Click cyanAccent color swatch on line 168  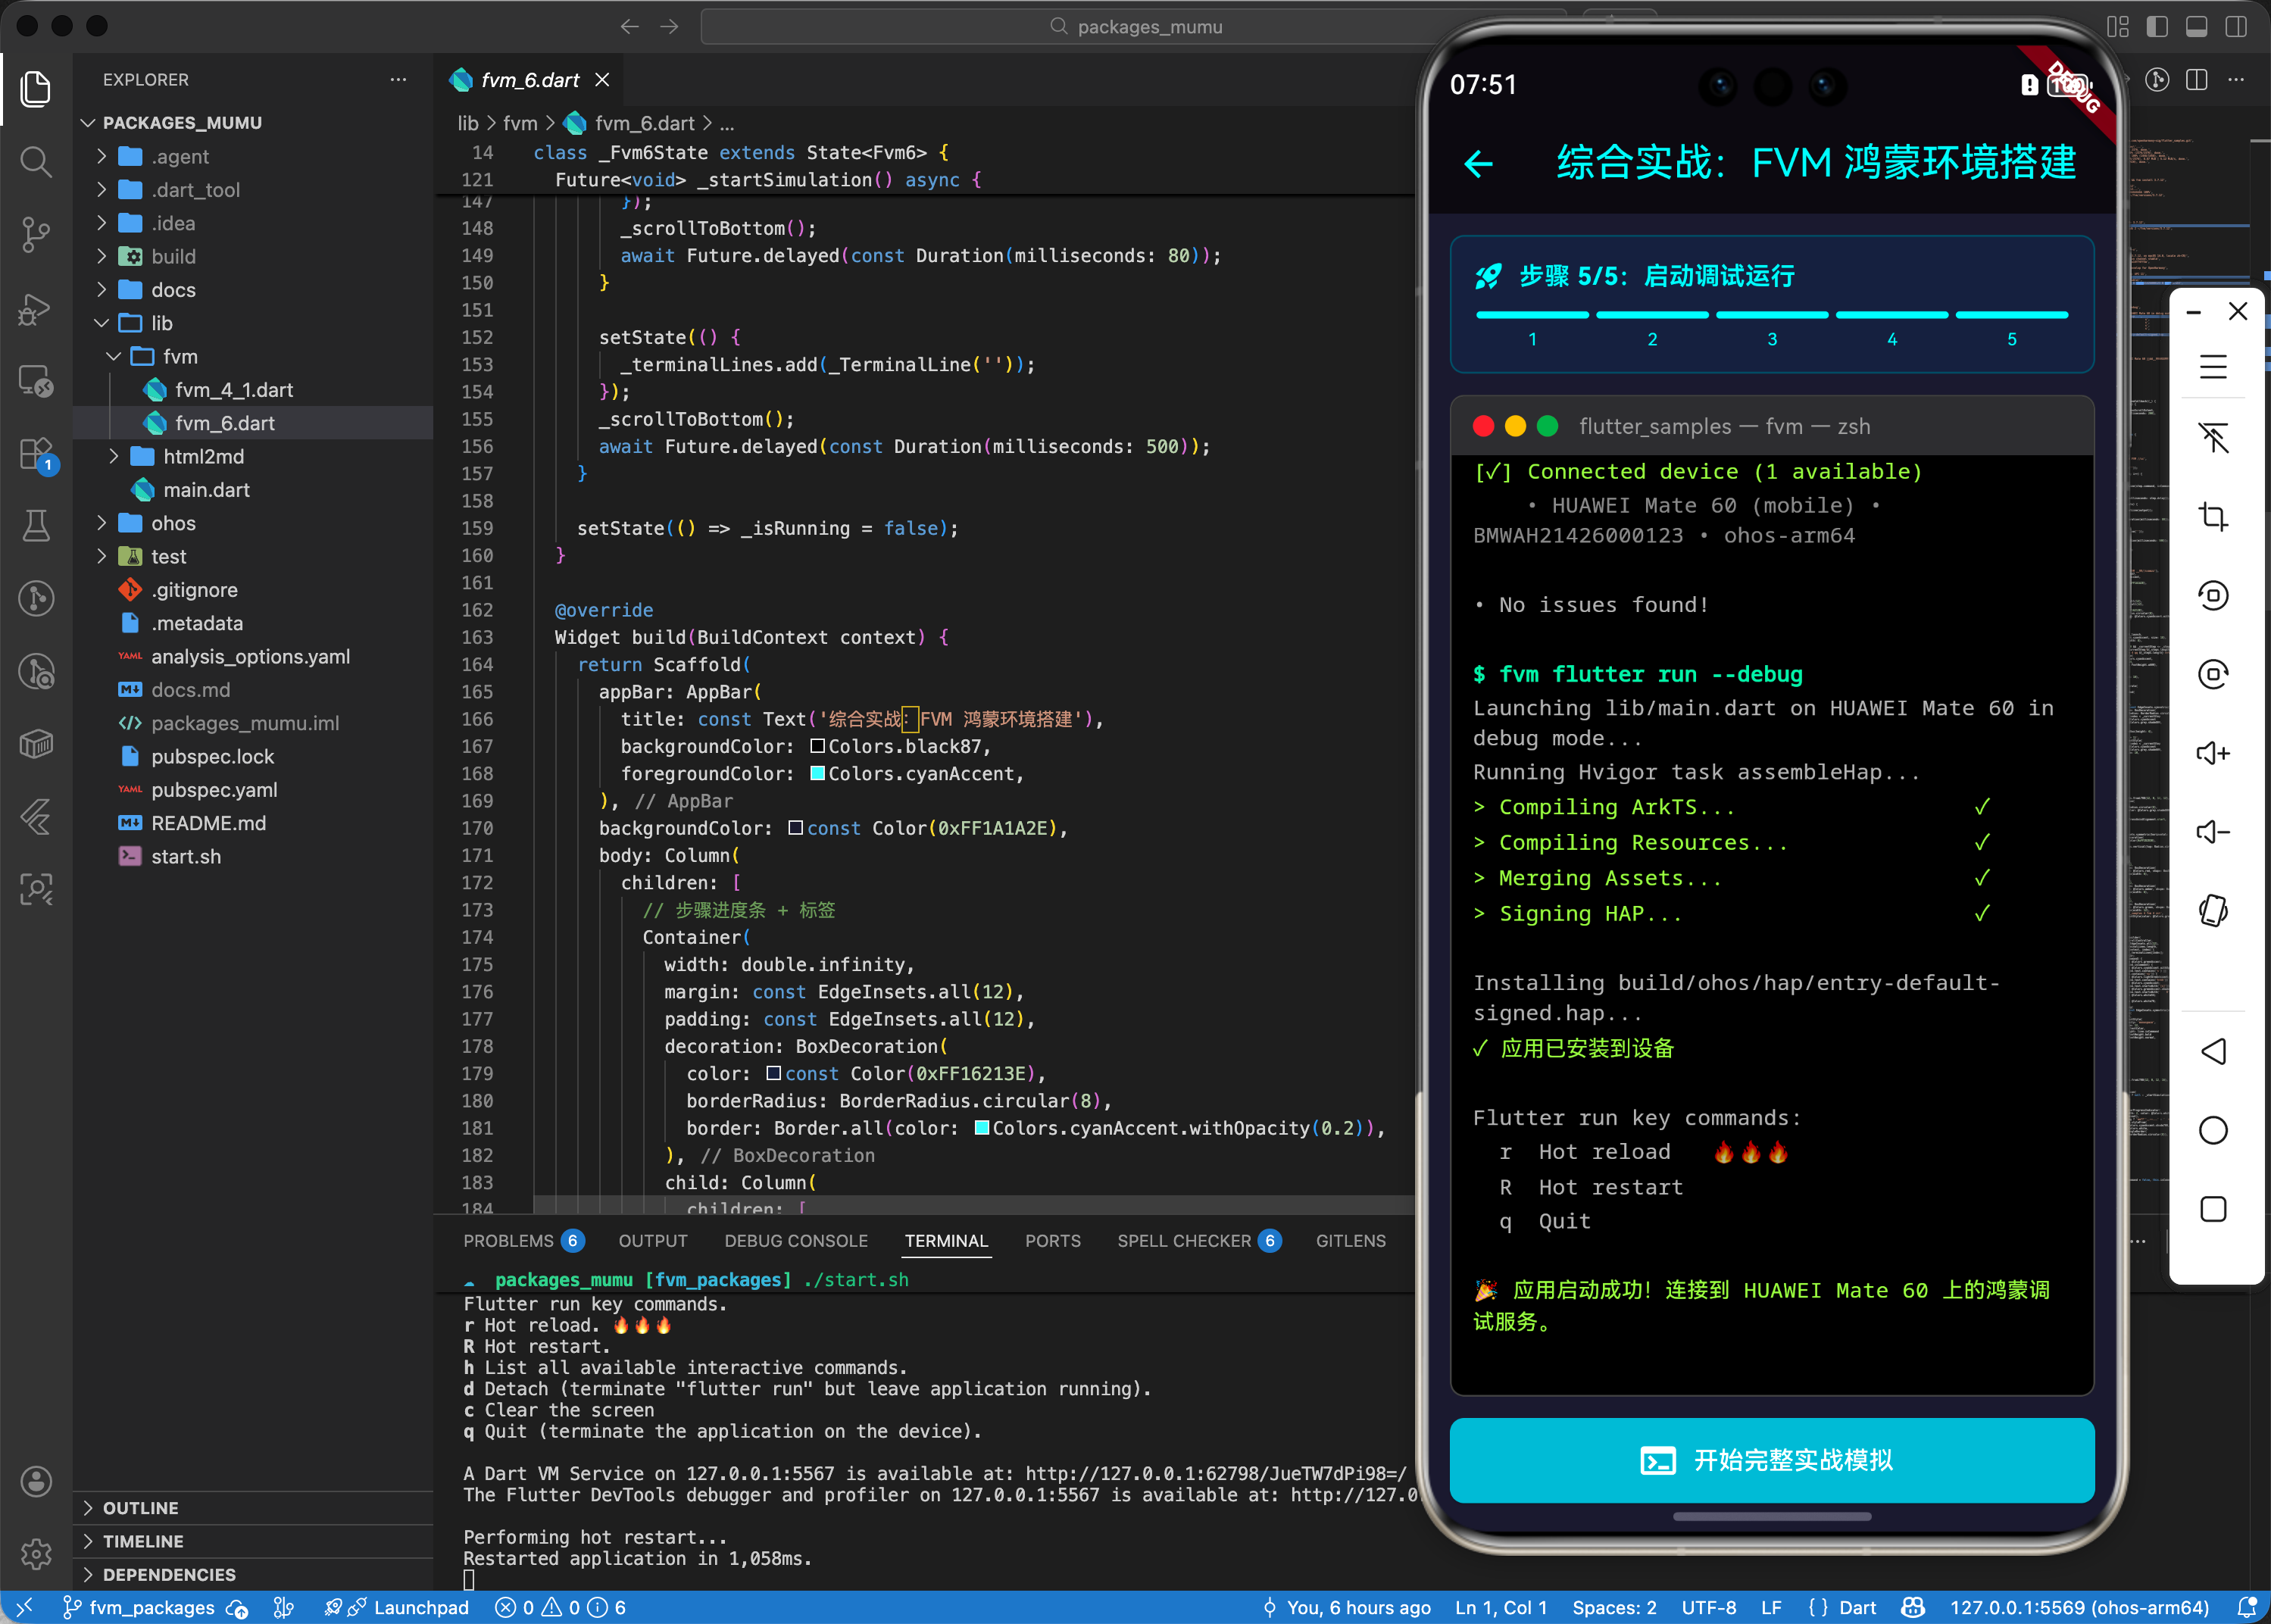click(x=817, y=773)
